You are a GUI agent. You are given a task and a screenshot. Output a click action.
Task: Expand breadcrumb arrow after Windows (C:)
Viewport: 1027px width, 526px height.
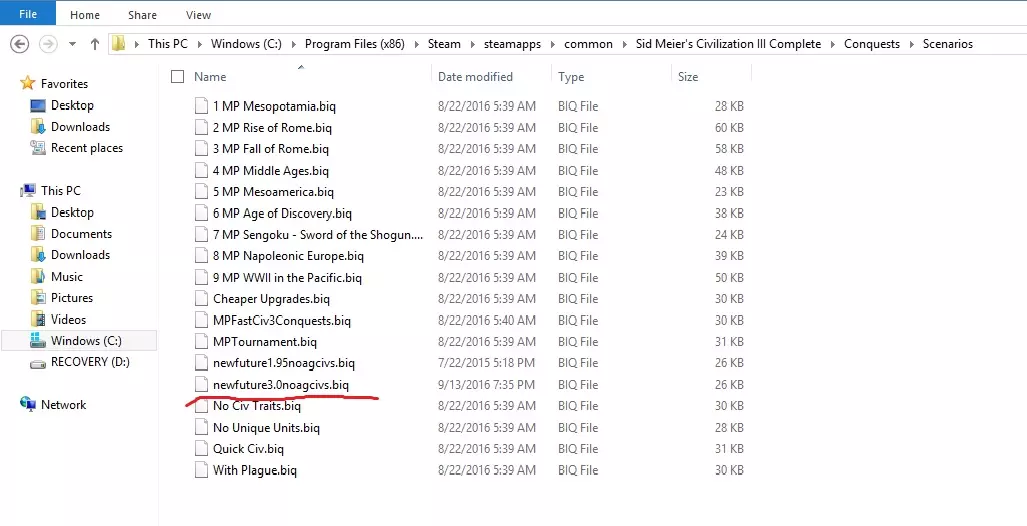point(293,44)
